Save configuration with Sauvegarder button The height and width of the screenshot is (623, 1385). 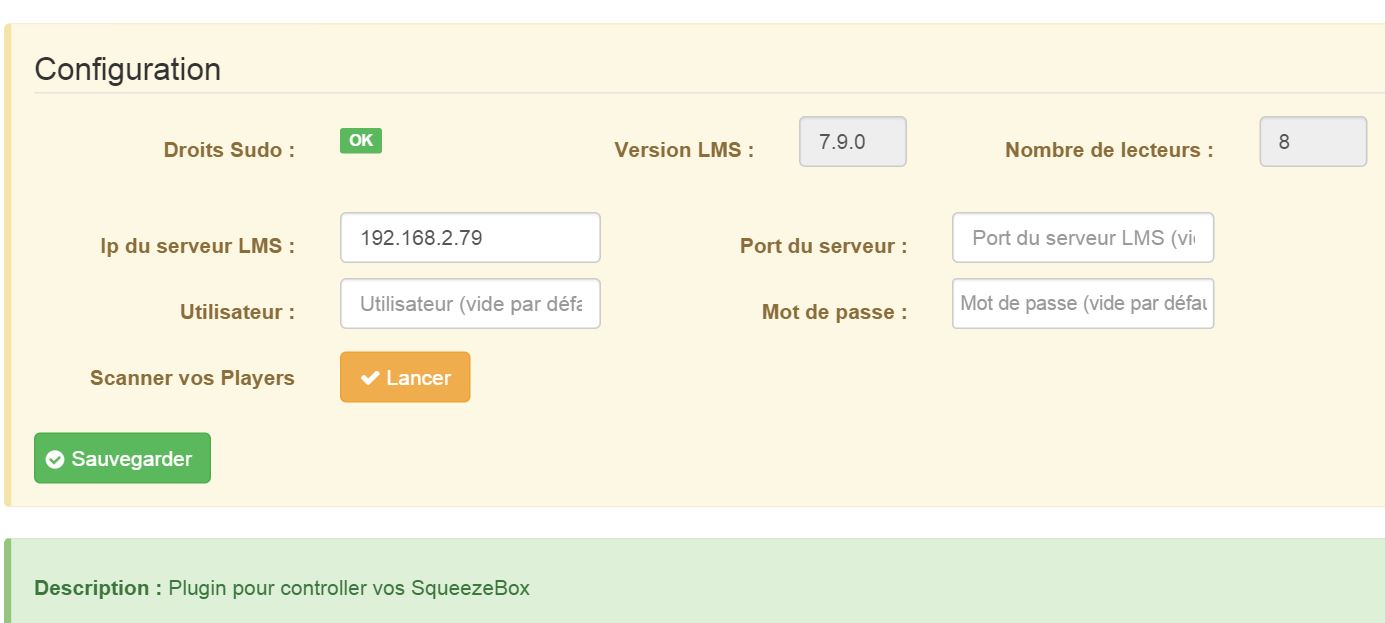(x=122, y=458)
